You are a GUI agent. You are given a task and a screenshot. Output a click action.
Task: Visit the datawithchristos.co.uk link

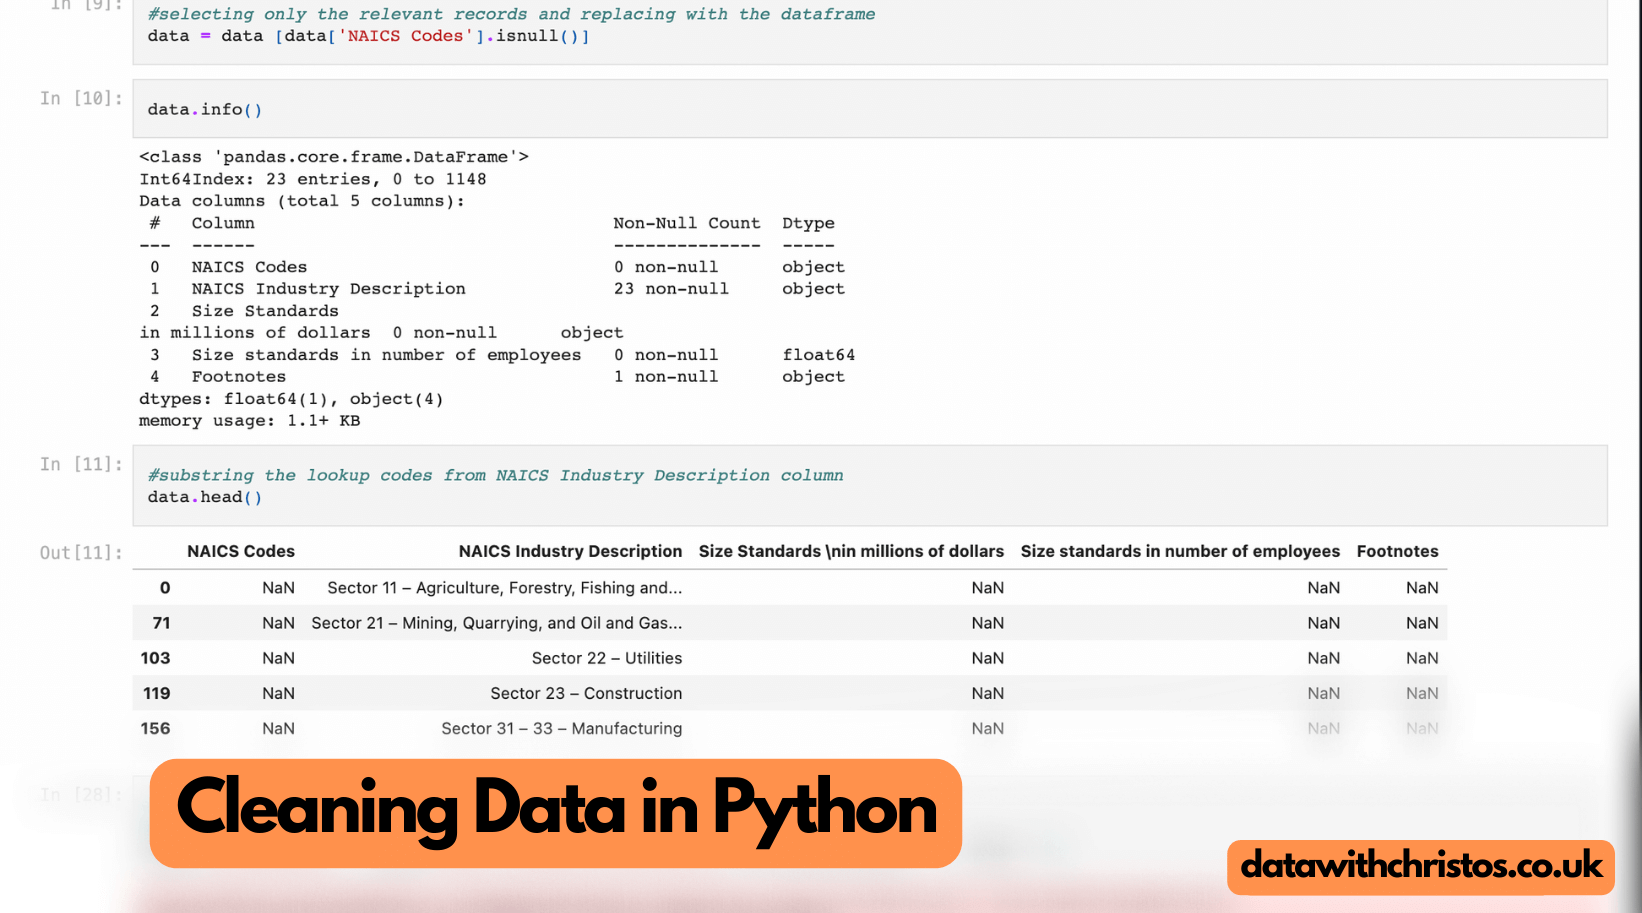[1420, 866]
